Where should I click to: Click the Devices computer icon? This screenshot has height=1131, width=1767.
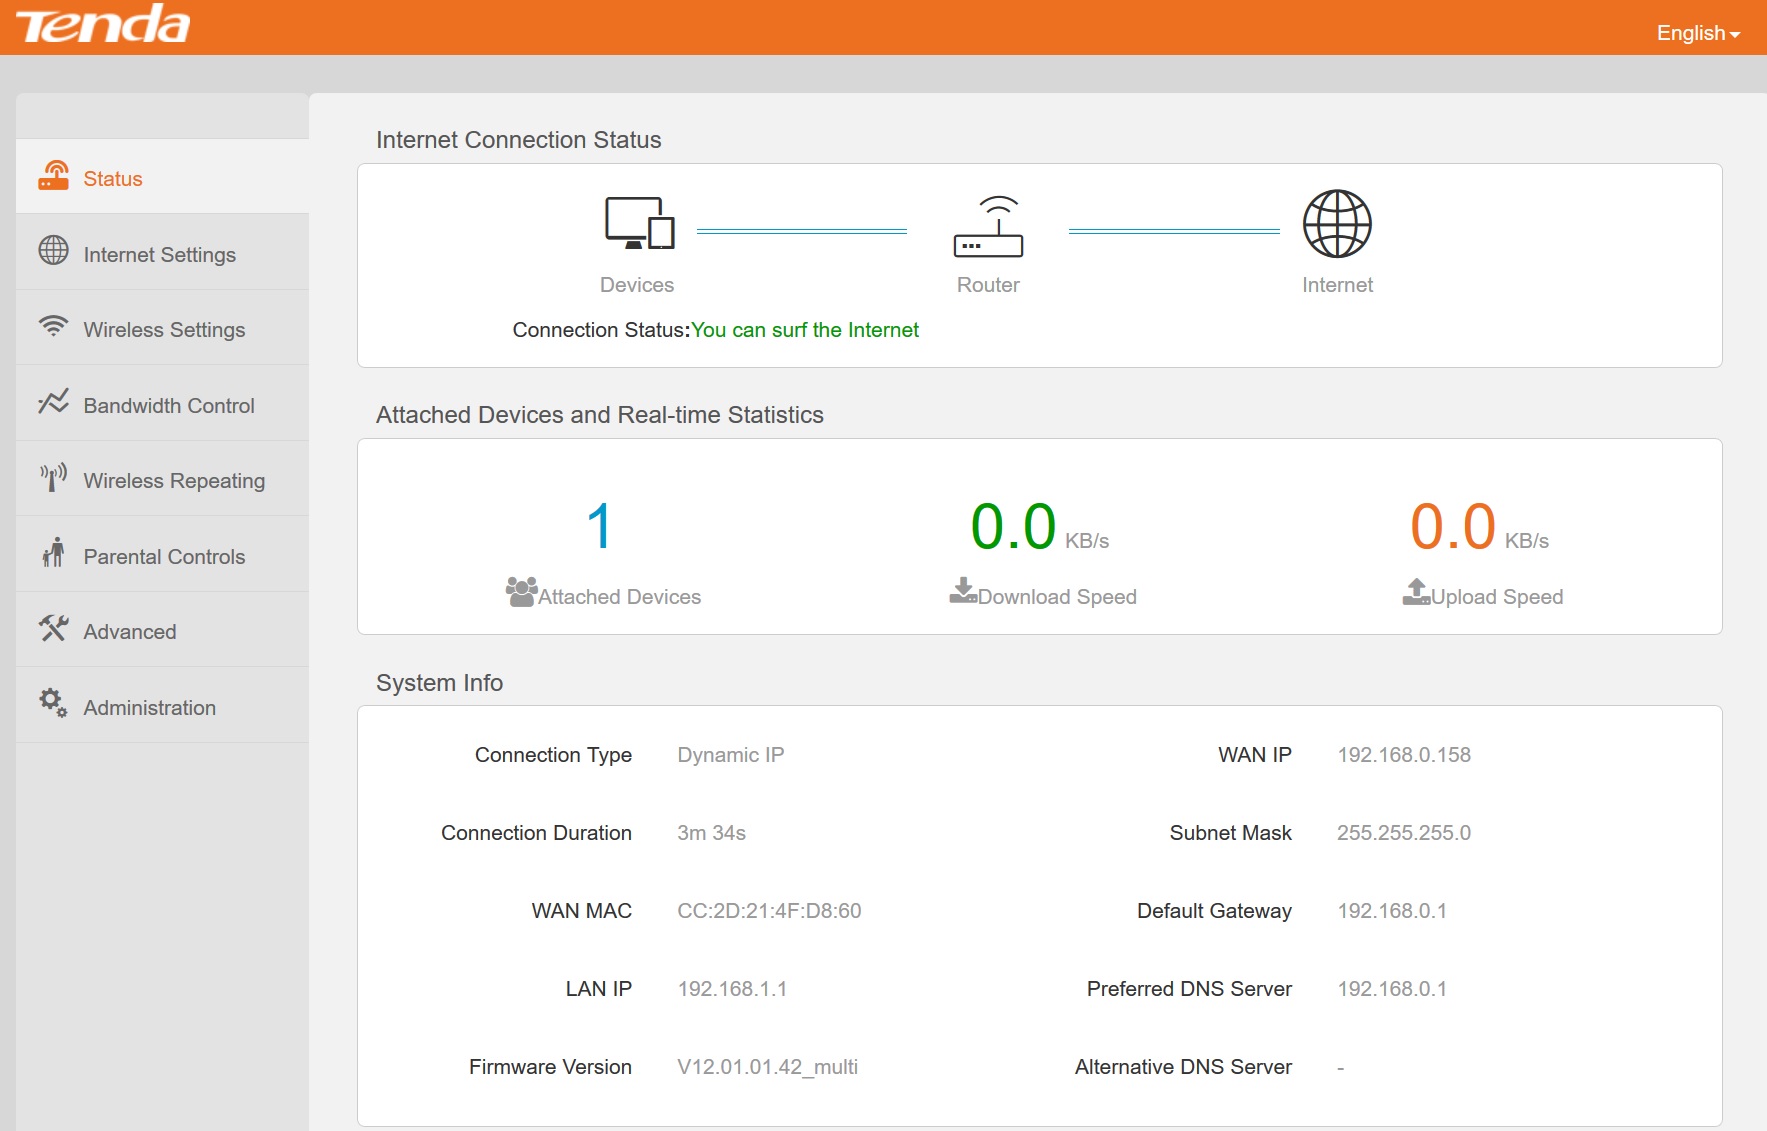pos(639,223)
